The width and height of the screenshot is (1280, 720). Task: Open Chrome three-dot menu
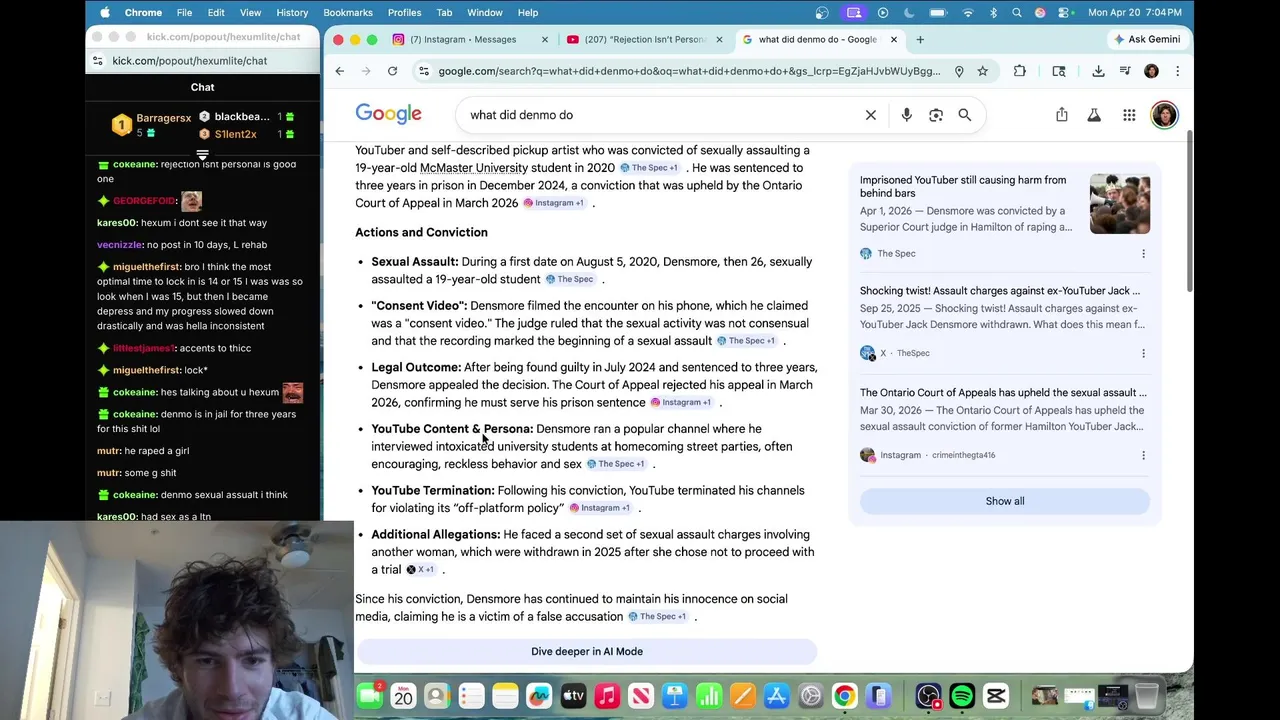[x=1177, y=71]
